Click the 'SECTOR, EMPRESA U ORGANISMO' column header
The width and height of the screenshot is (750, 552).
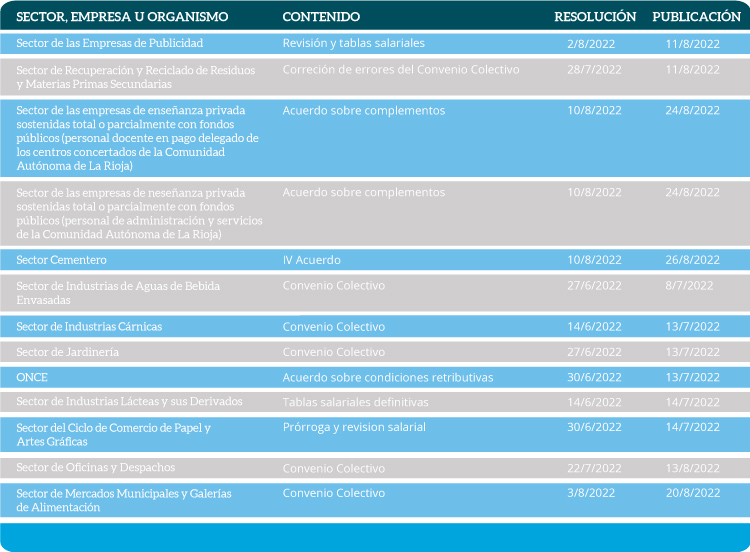(x=122, y=17)
